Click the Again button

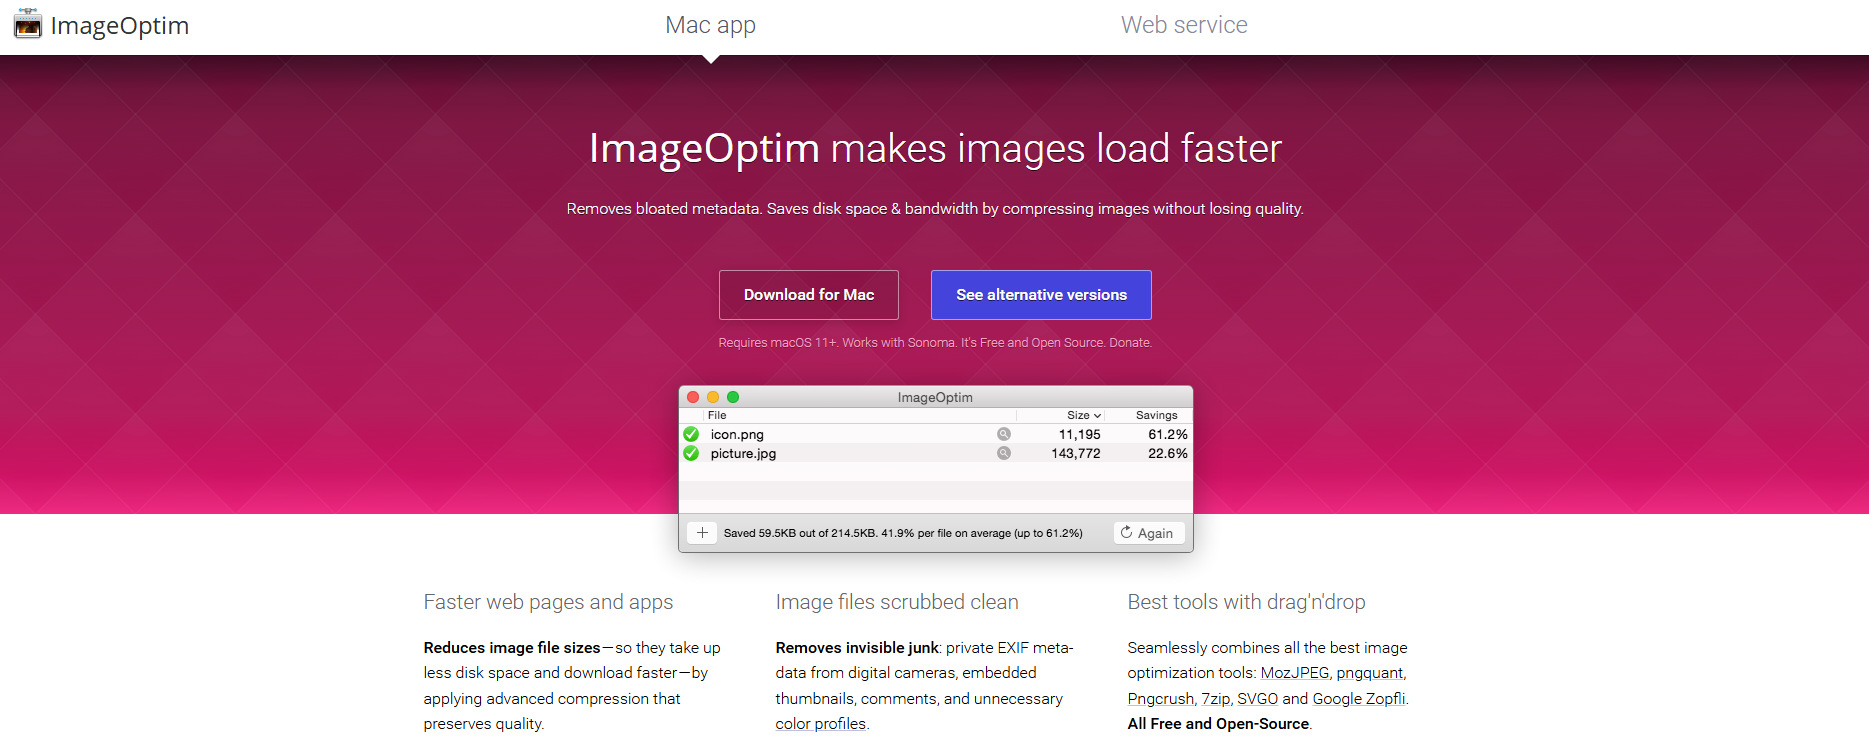1149,533
